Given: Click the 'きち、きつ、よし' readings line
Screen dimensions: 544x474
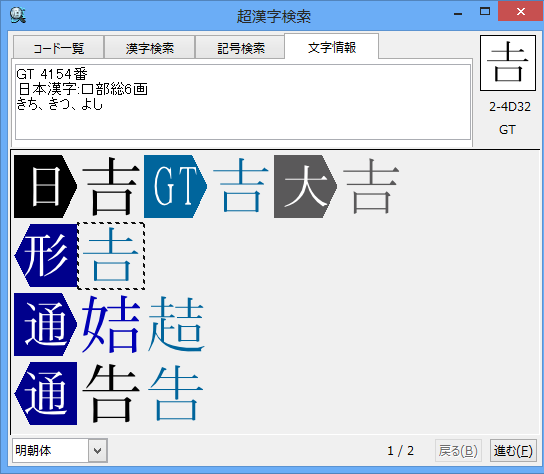Looking at the screenshot, I should (x=60, y=104).
